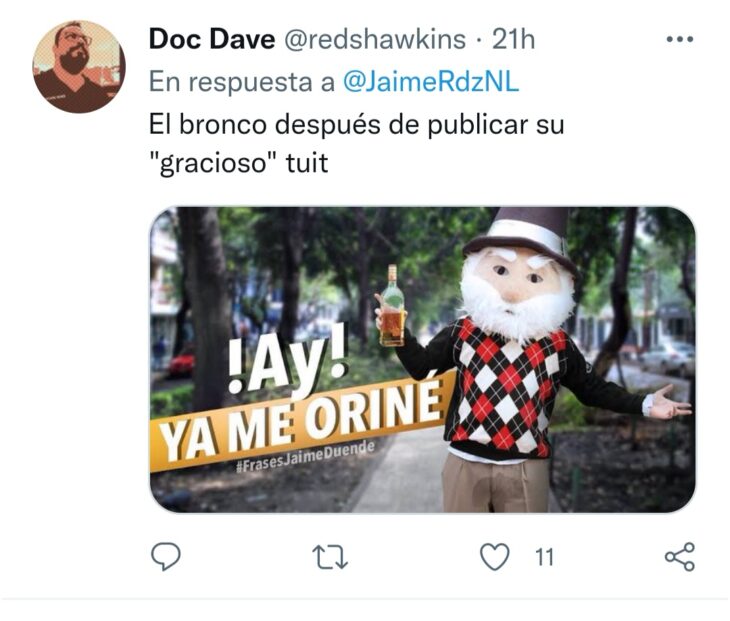Image resolution: width=730 pixels, height=621 pixels.
Task: Click the mascot's bearded face in the photo
Action: click(517, 291)
